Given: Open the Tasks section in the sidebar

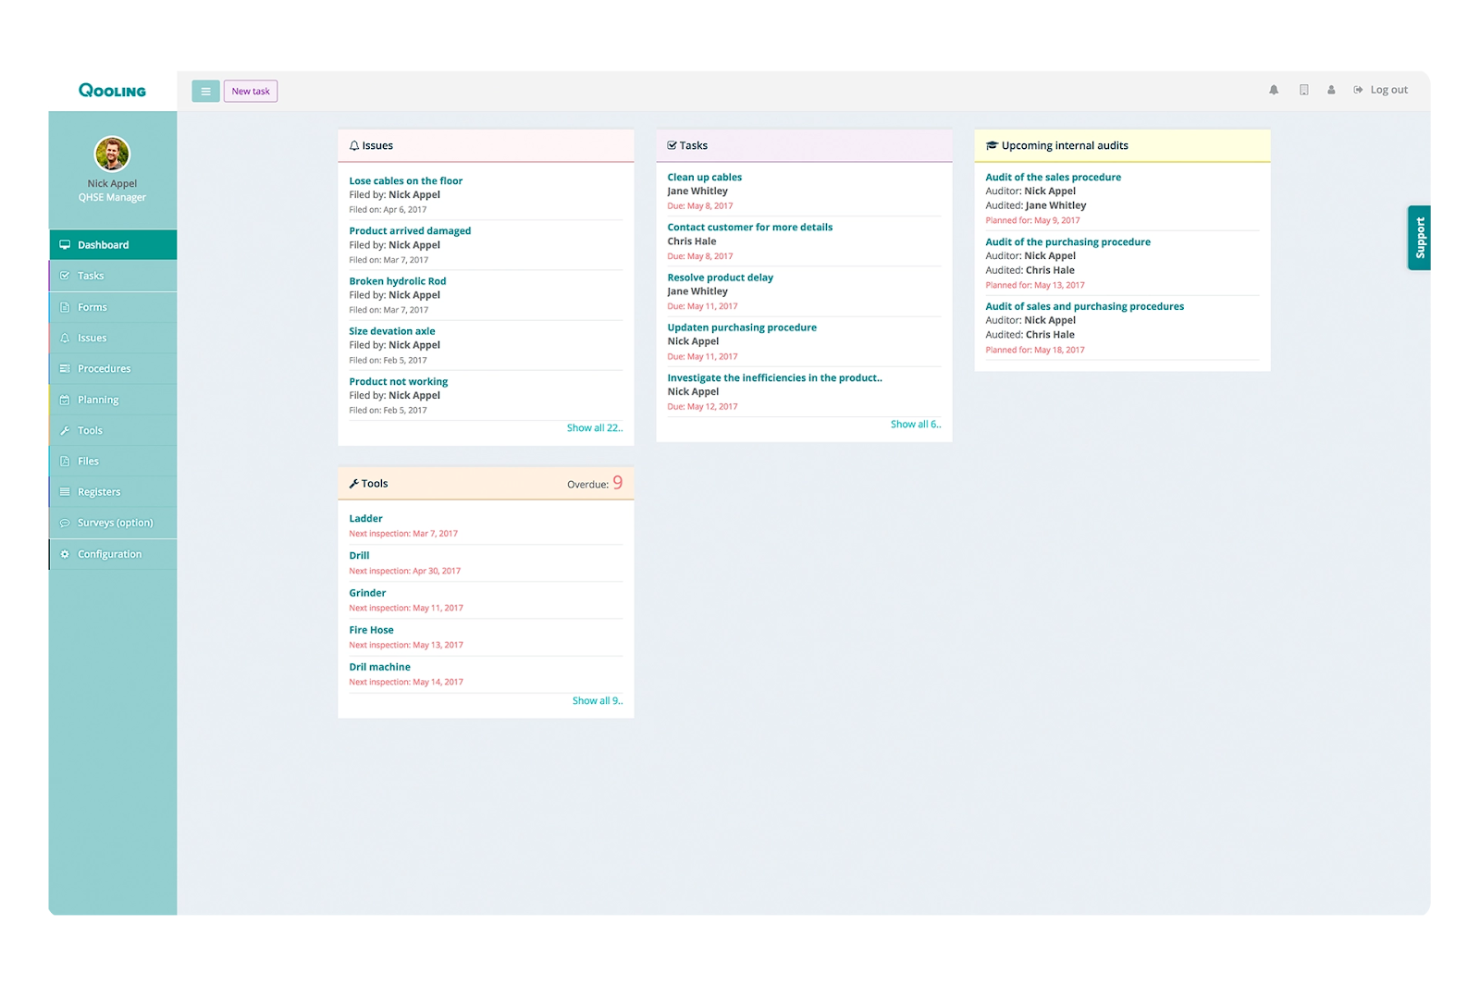Looking at the screenshot, I should (91, 275).
